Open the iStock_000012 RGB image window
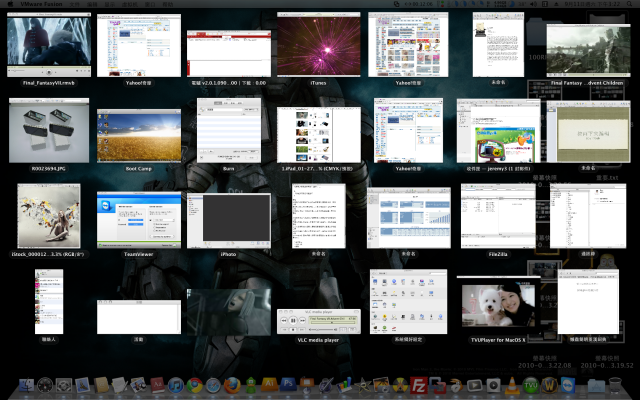 click(x=49, y=216)
